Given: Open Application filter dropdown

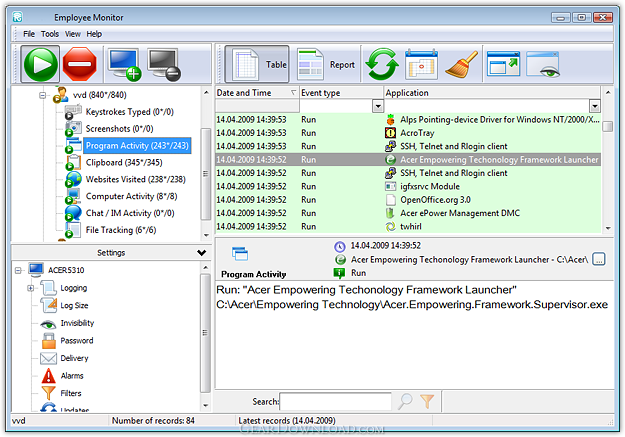Looking at the screenshot, I should click(594, 106).
